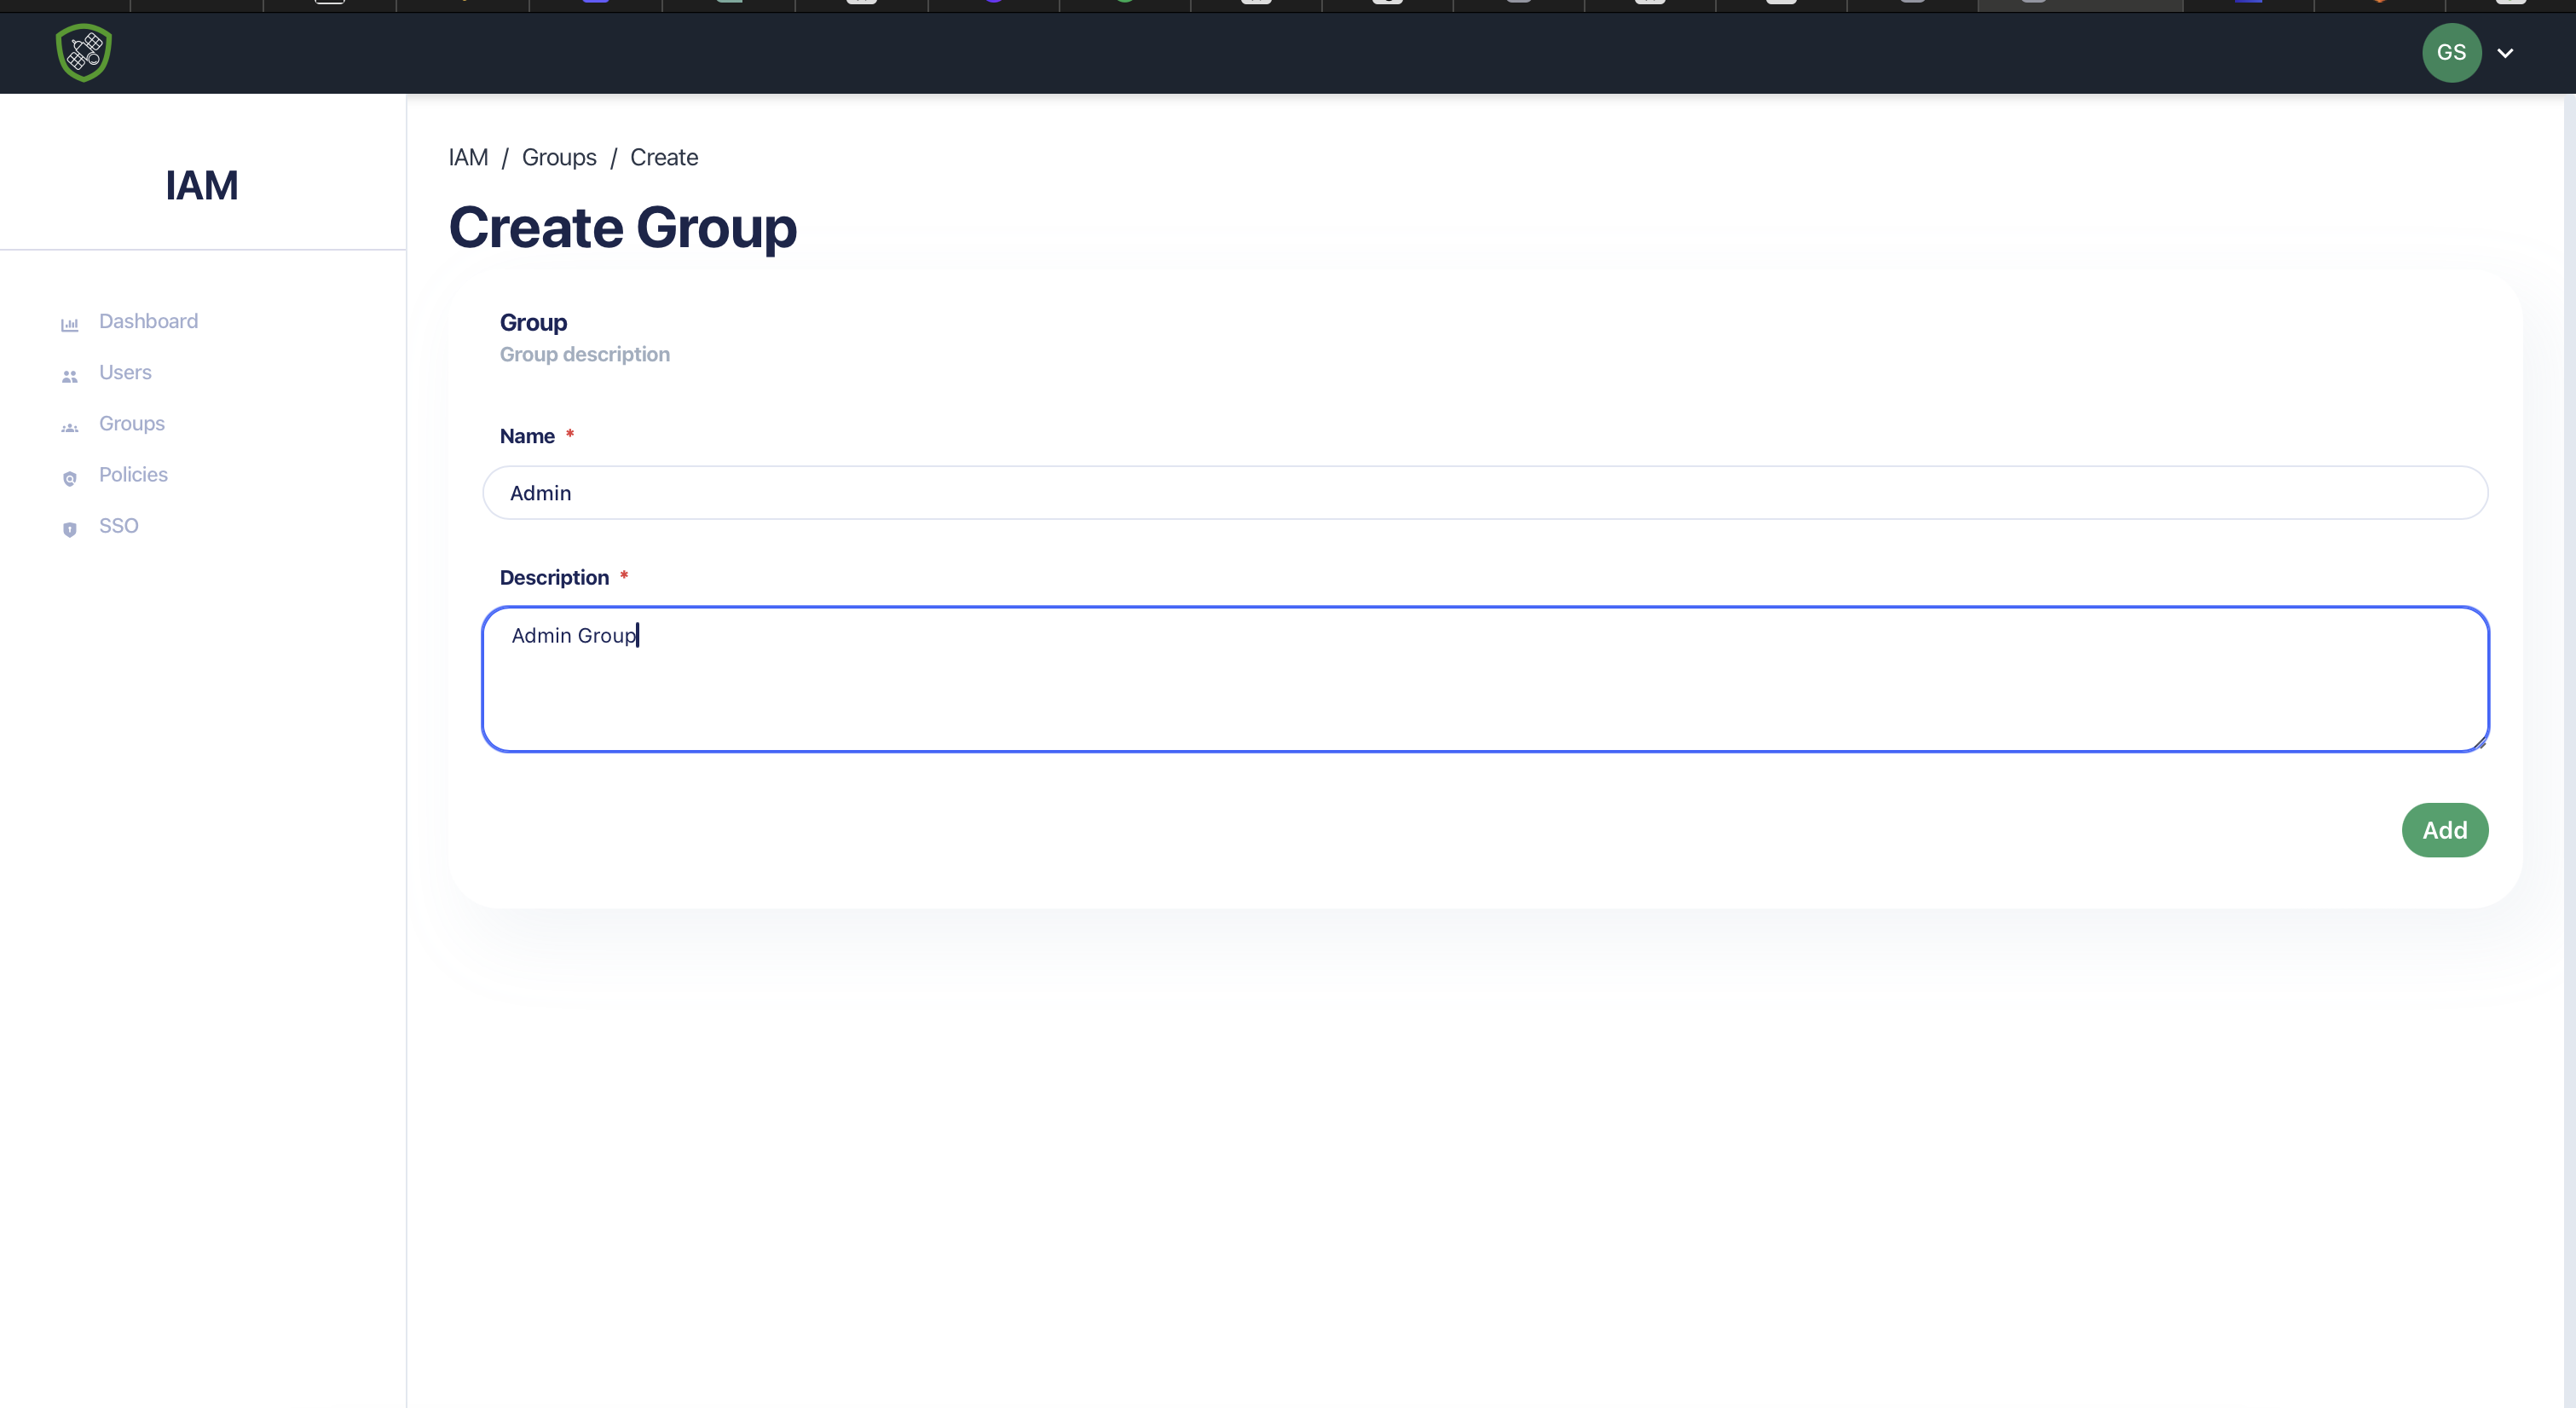The width and height of the screenshot is (2576, 1408).
Task: Click inside the Description textarea
Action: click(1485, 679)
